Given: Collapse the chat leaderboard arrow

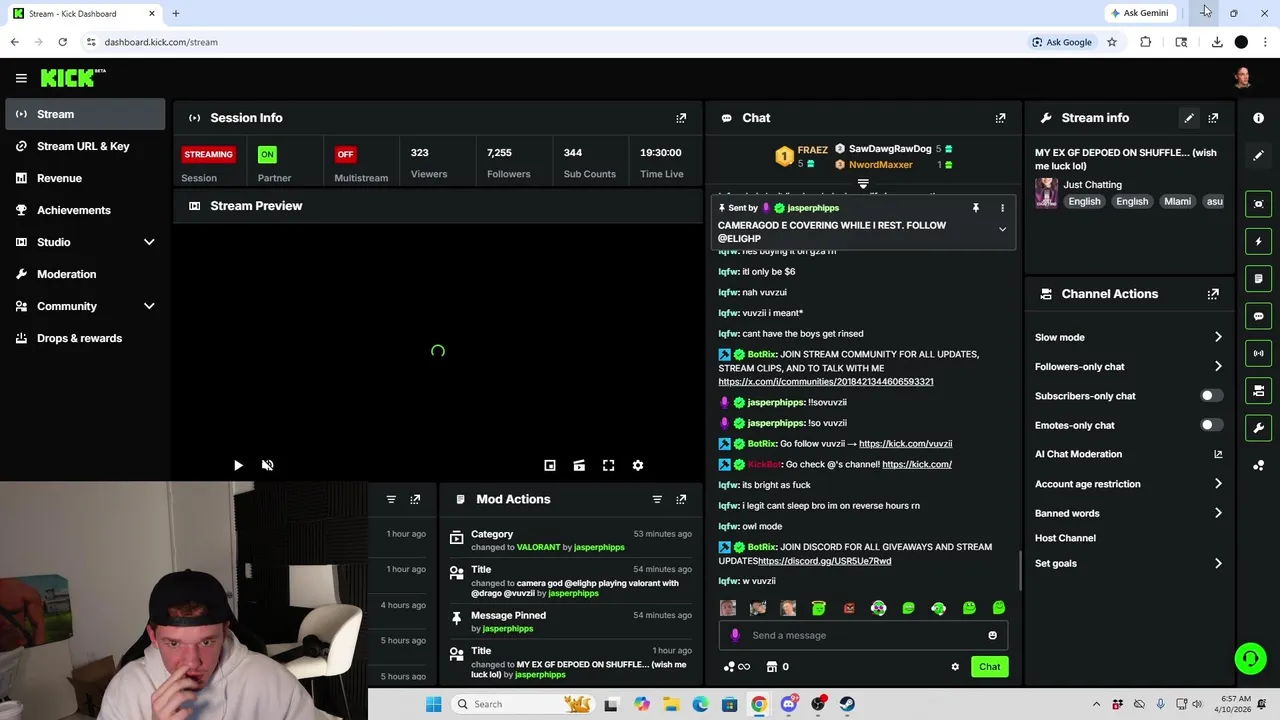Looking at the screenshot, I should click(863, 184).
